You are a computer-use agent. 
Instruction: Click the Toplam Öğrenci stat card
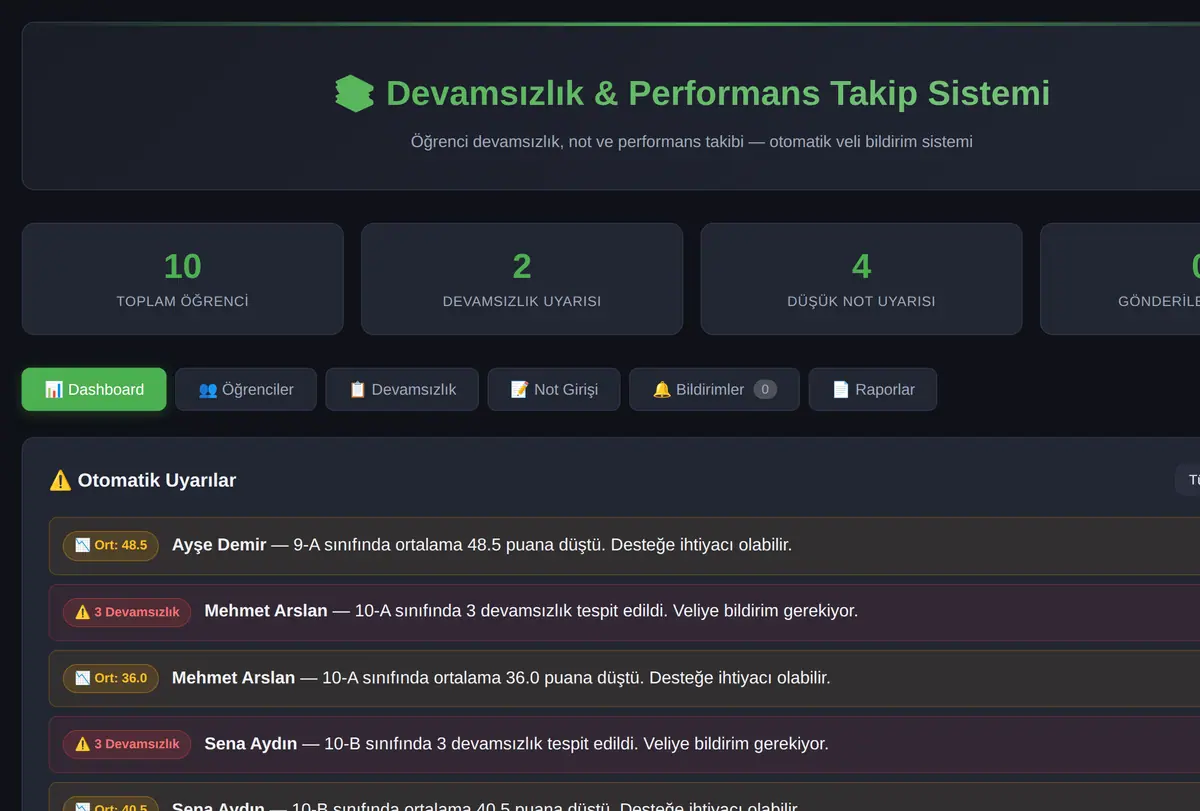pyautogui.click(x=182, y=279)
